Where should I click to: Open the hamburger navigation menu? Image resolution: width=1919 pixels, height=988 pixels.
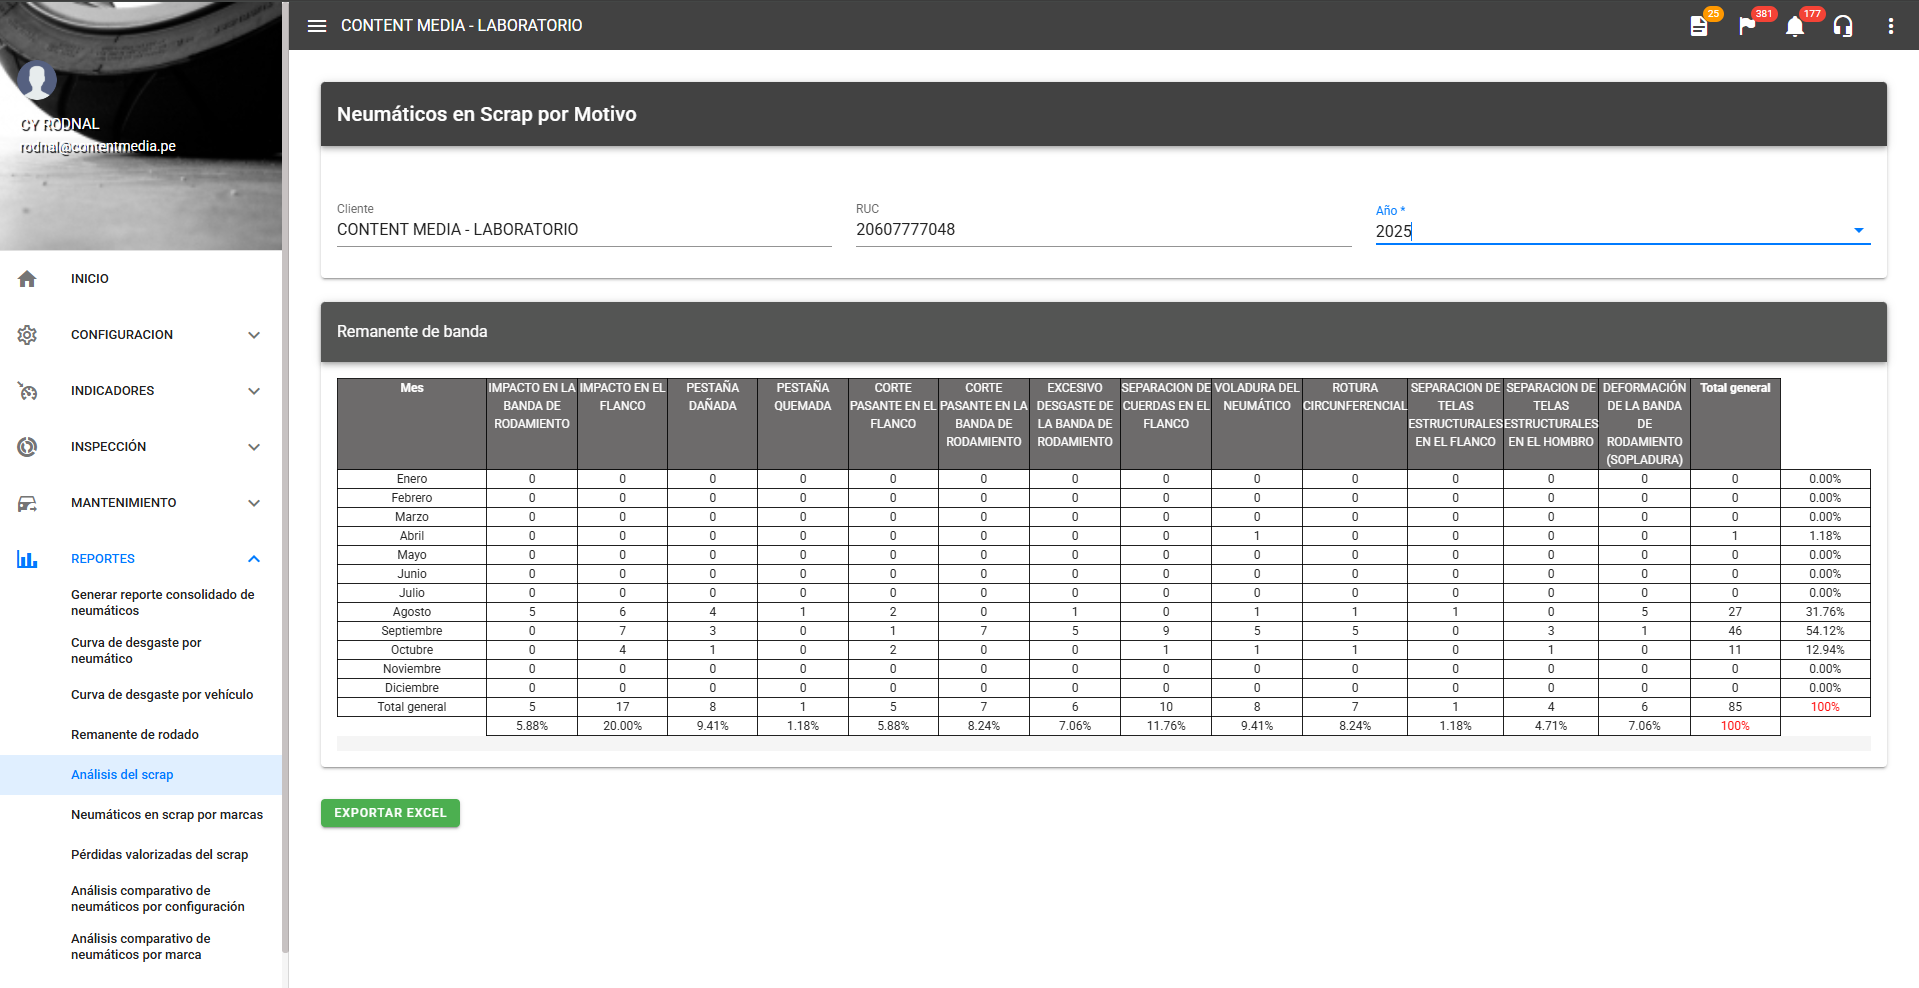[317, 26]
